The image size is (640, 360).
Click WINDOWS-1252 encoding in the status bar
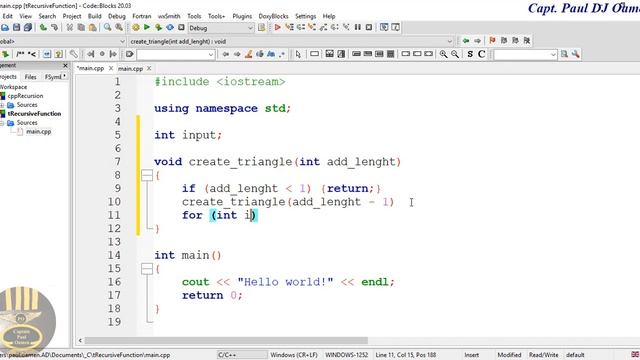click(346, 355)
